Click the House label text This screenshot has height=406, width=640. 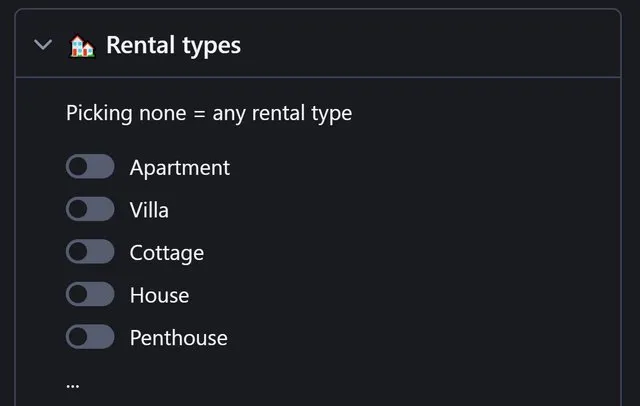pyautogui.click(x=159, y=295)
